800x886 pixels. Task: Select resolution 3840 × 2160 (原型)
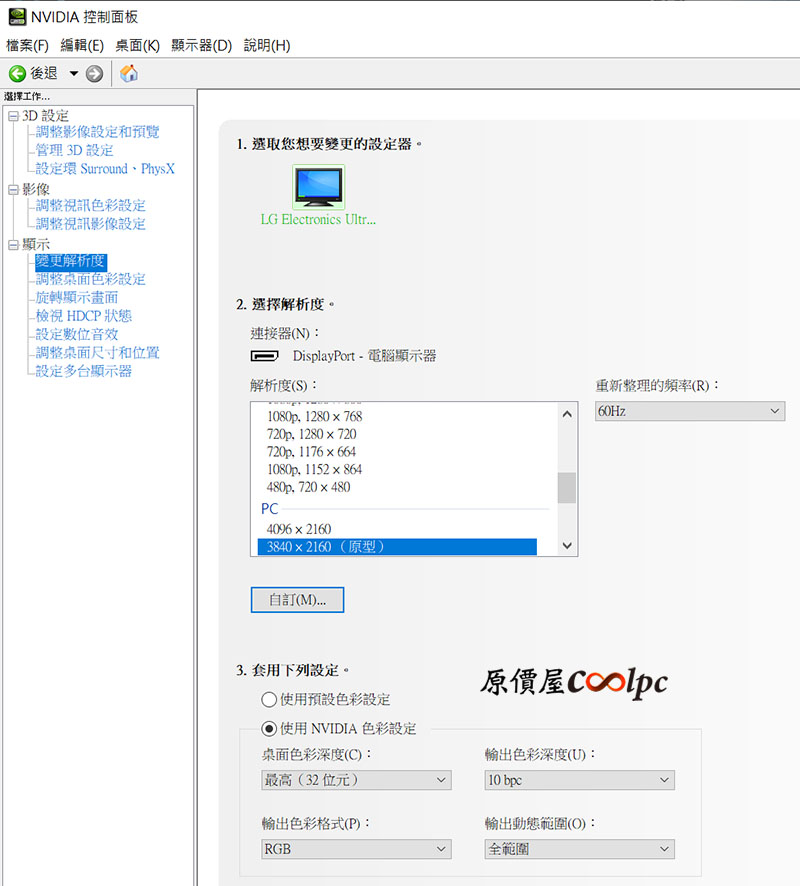click(397, 547)
